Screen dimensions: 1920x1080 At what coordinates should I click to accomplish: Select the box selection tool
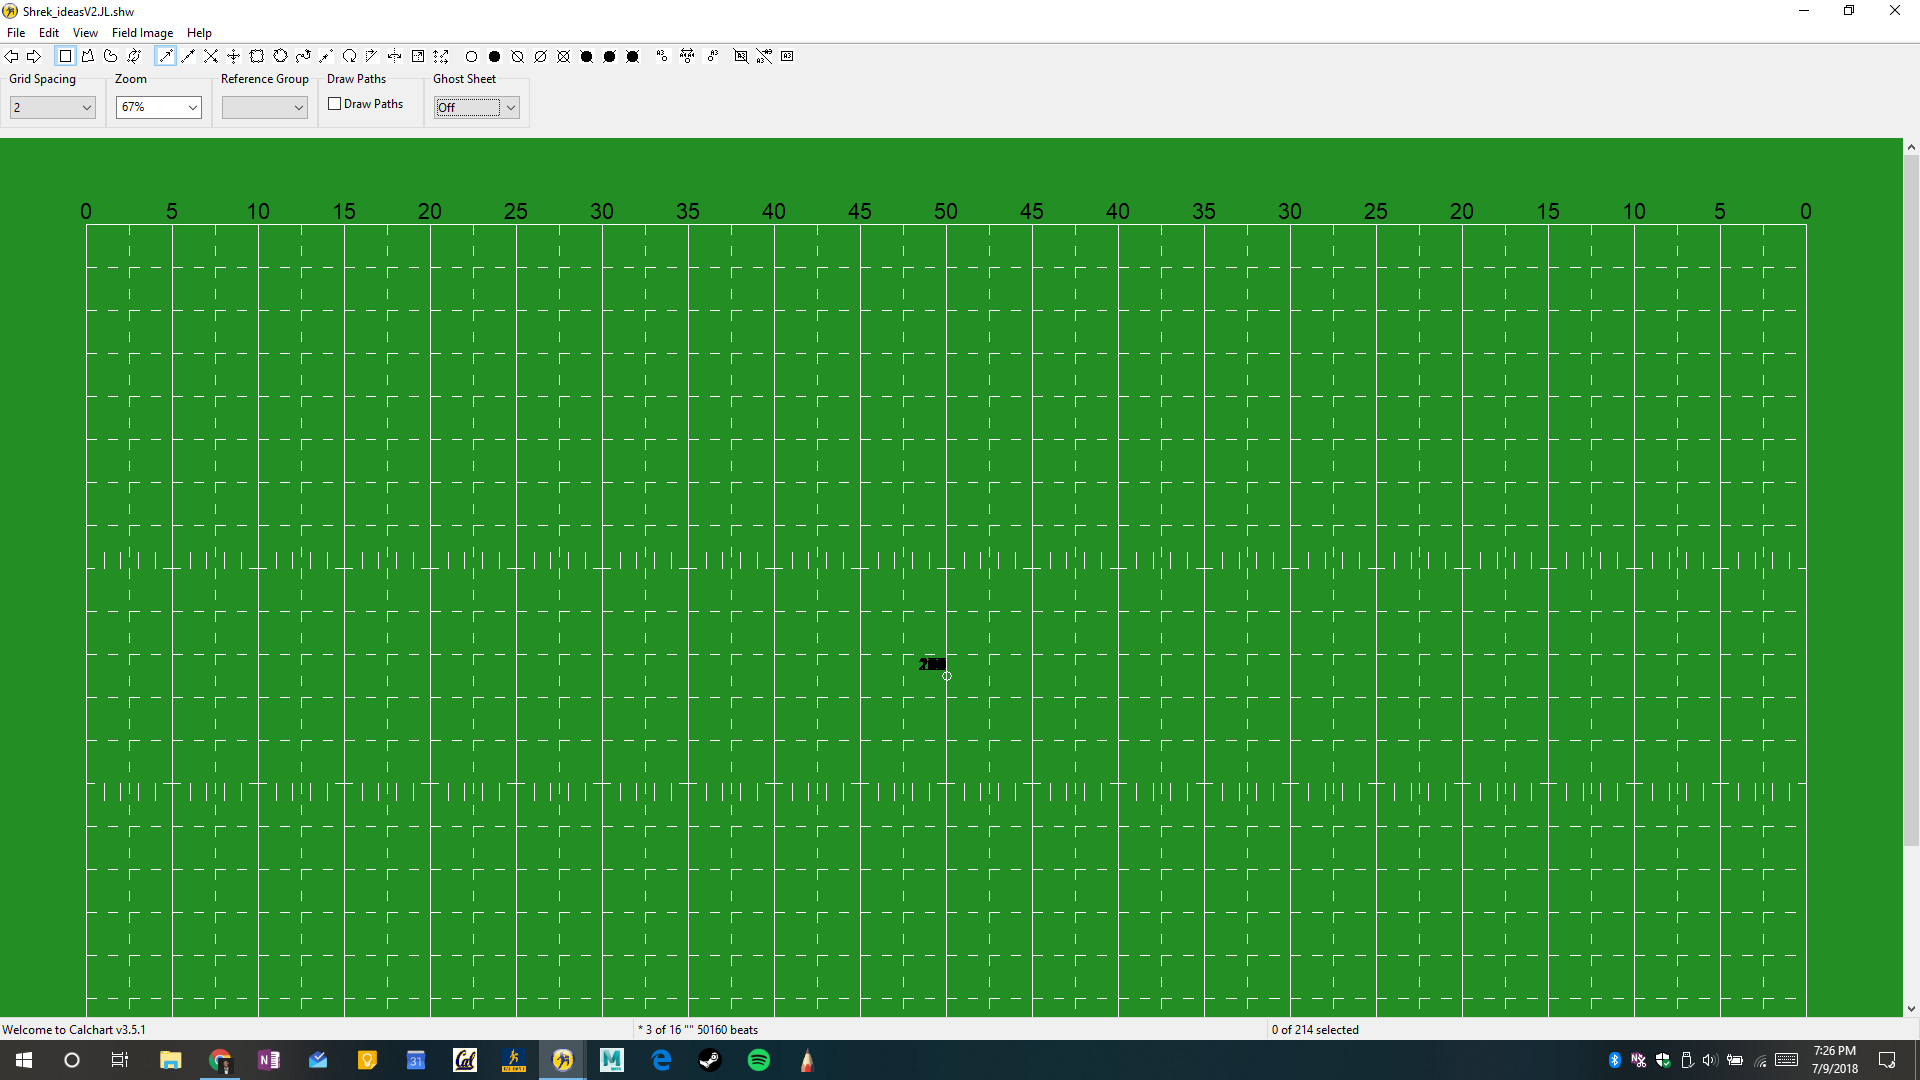coord(65,57)
